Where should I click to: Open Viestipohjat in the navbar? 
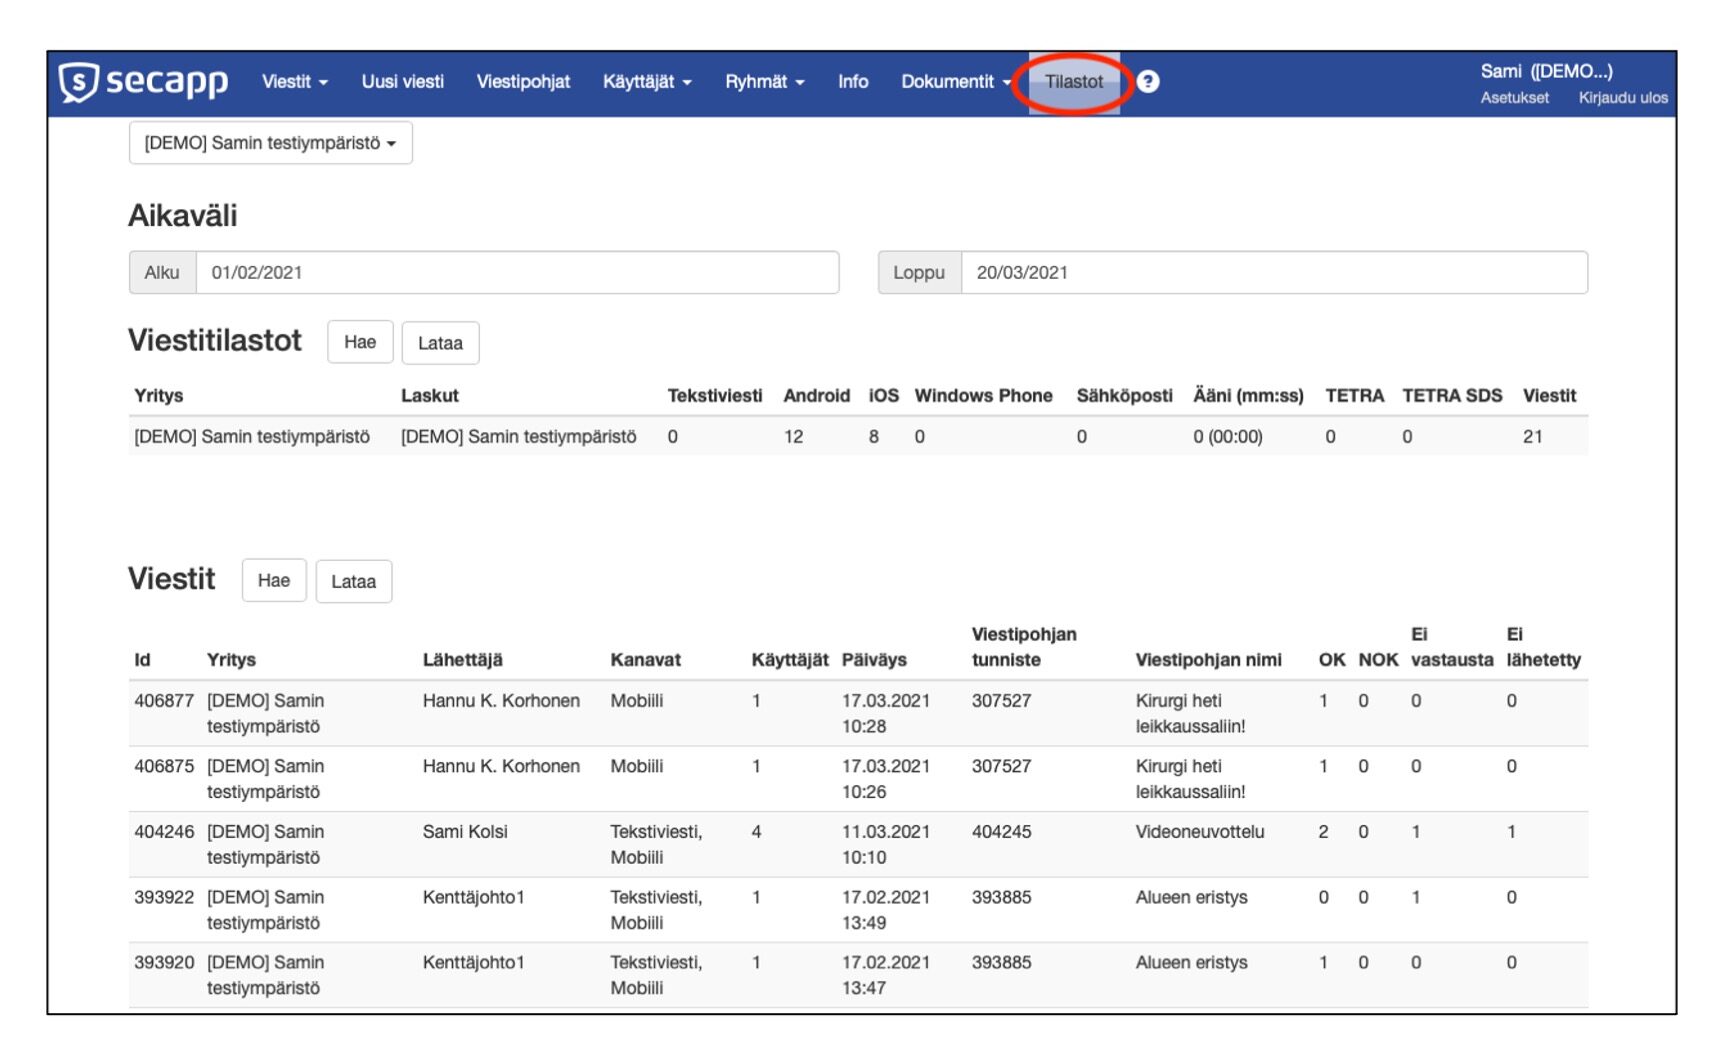pos(523,82)
